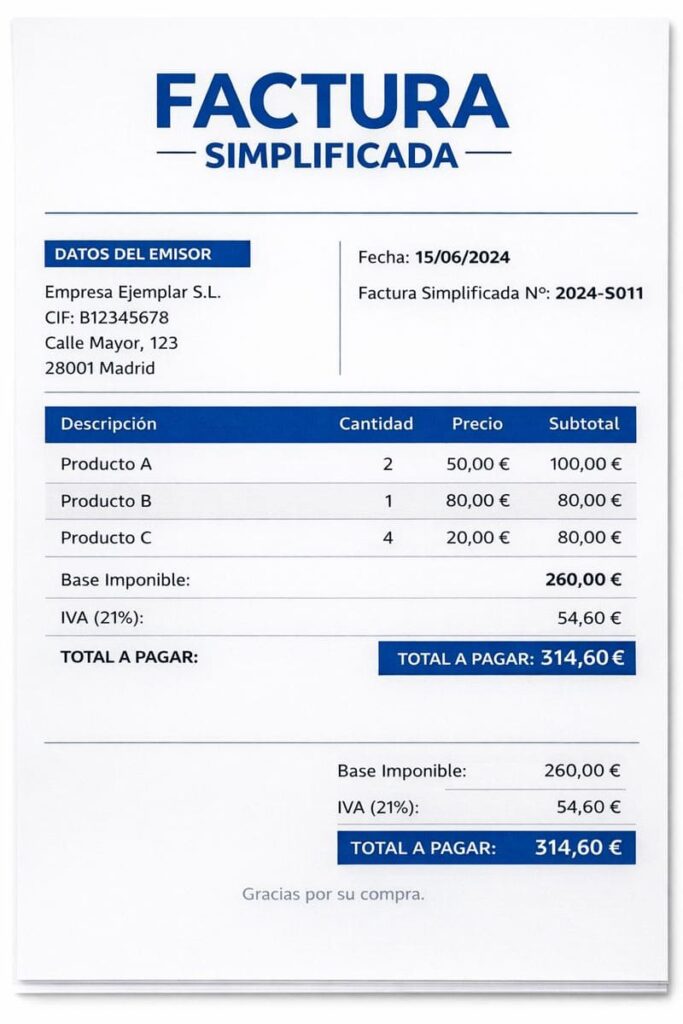Click invoice number 2024-S011
Image resolution: width=683 pixels, height=1024 pixels.
point(599,294)
